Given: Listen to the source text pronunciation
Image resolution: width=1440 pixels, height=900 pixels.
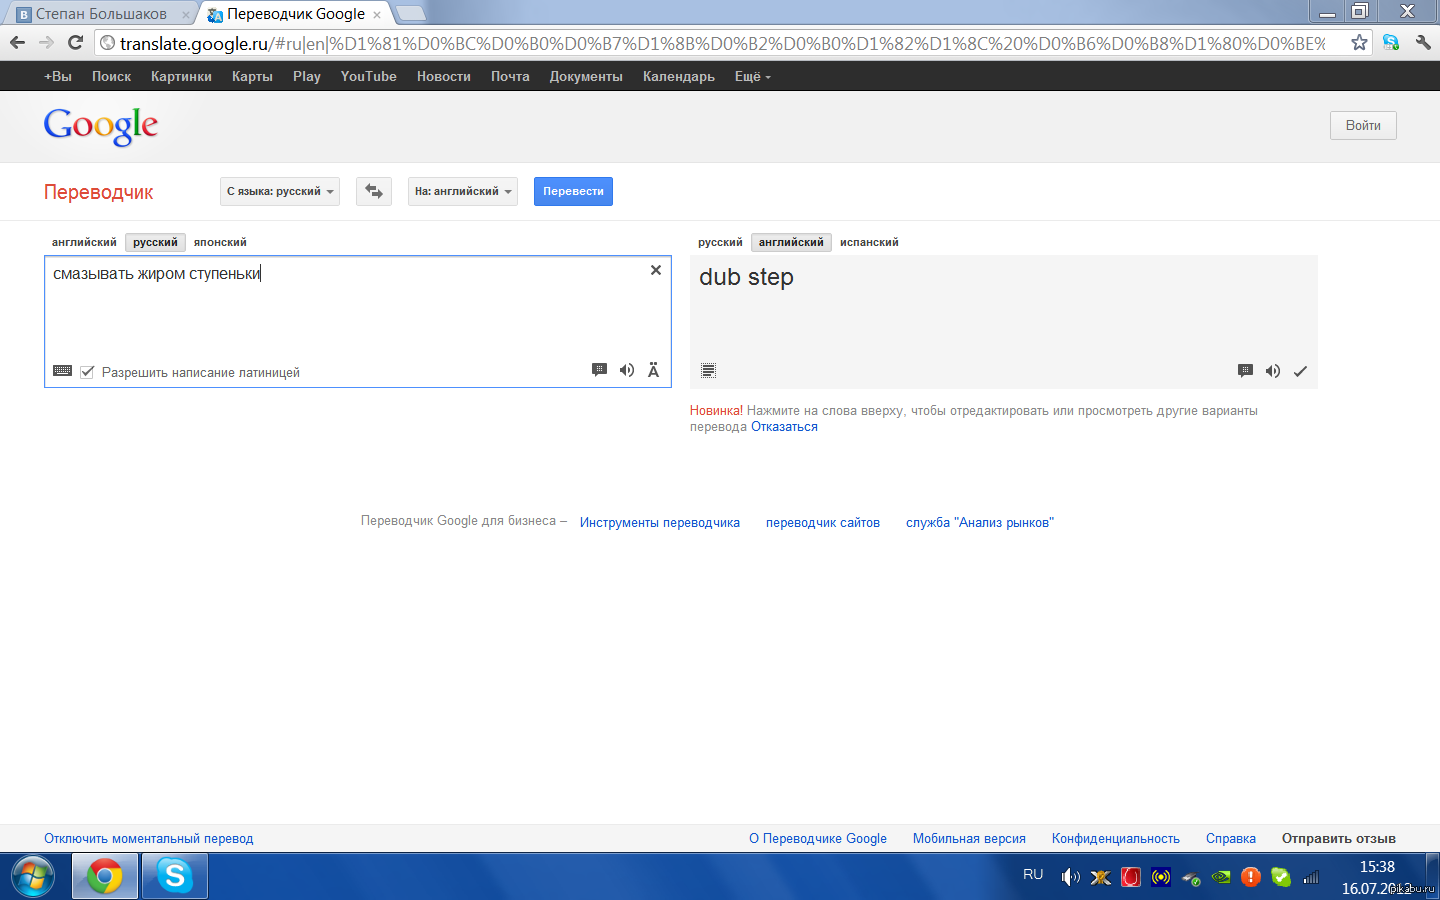Looking at the screenshot, I should [627, 370].
